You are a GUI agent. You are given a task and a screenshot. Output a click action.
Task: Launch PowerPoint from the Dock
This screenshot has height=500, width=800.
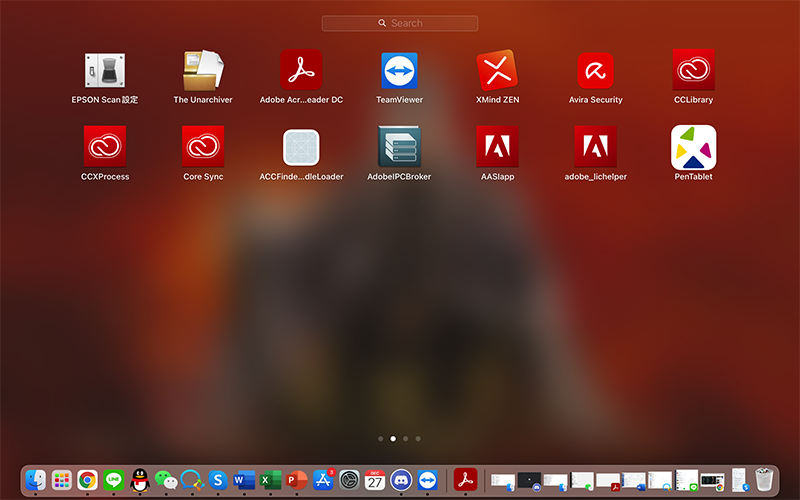pyautogui.click(x=296, y=480)
